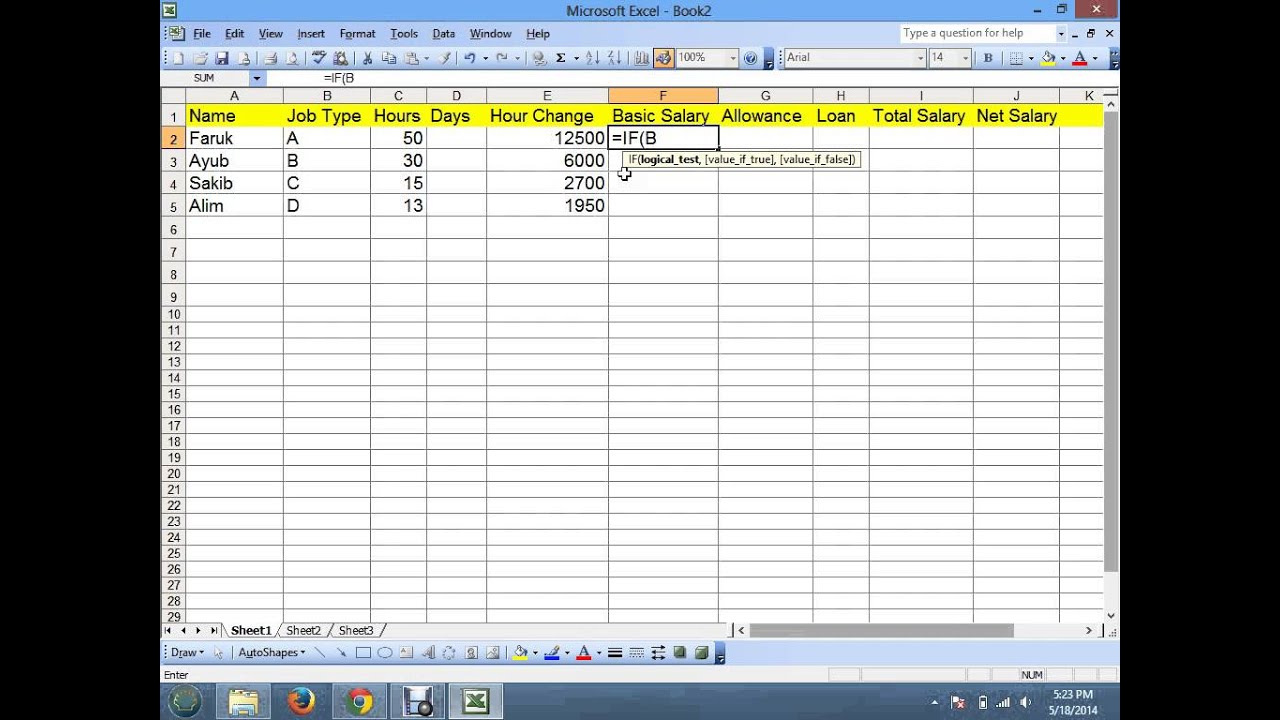Image resolution: width=1280 pixels, height=720 pixels.
Task: Open the Arial font name dropdown
Action: (920, 58)
